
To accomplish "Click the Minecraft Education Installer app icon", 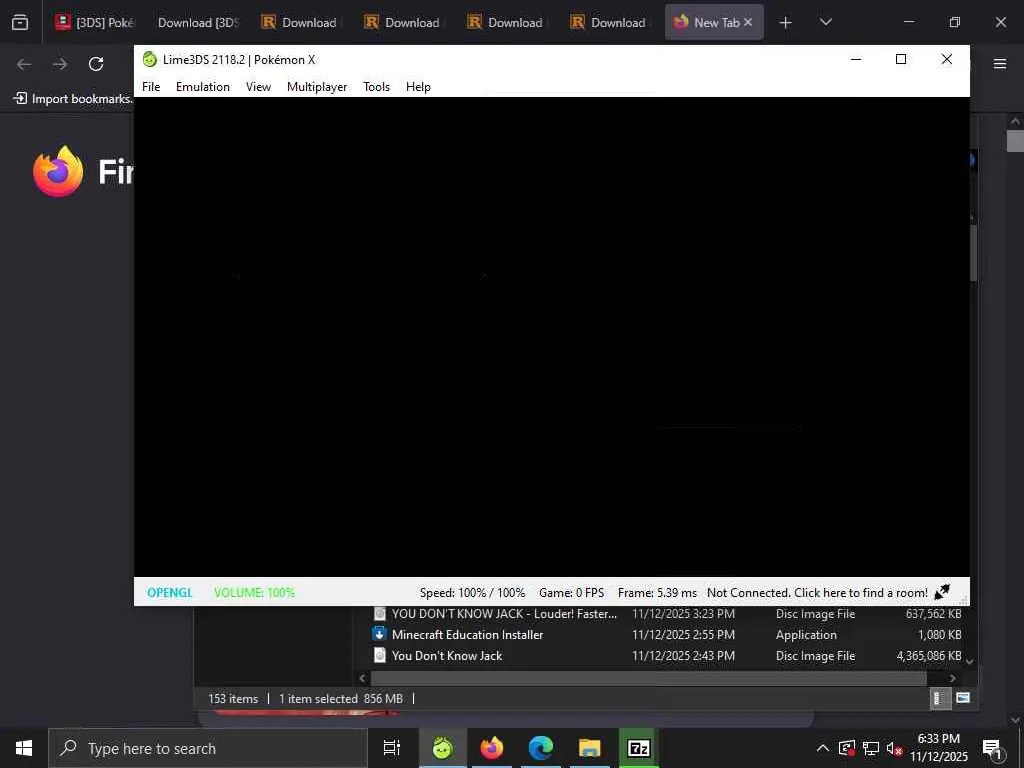I will tap(379, 634).
